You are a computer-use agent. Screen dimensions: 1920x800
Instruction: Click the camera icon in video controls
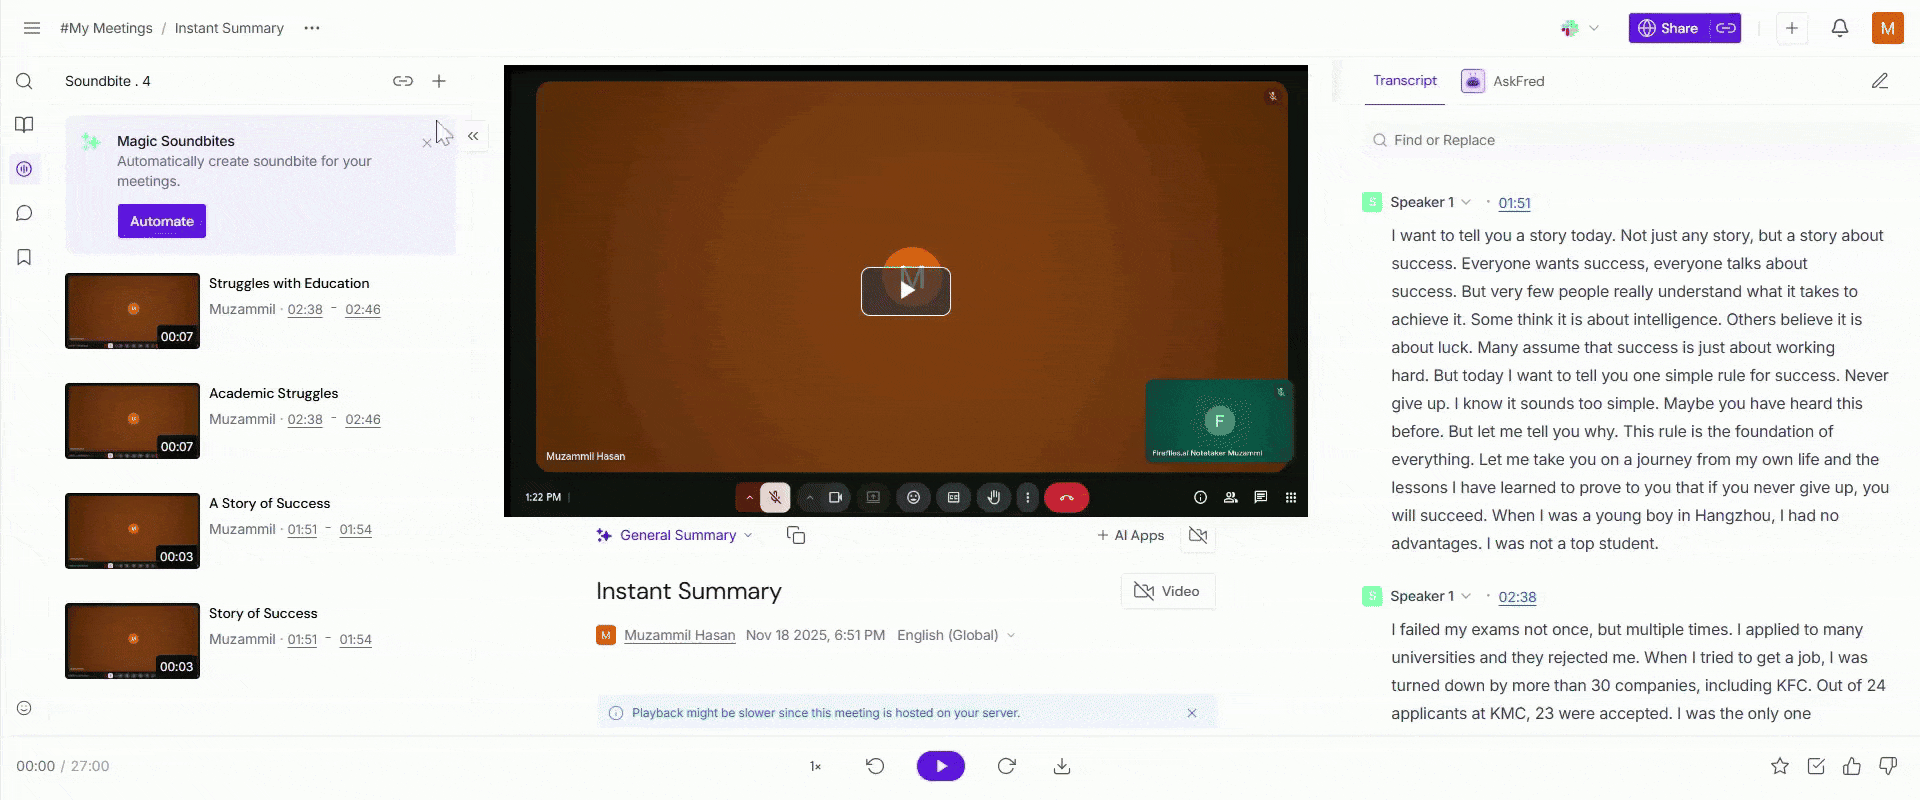[835, 497]
